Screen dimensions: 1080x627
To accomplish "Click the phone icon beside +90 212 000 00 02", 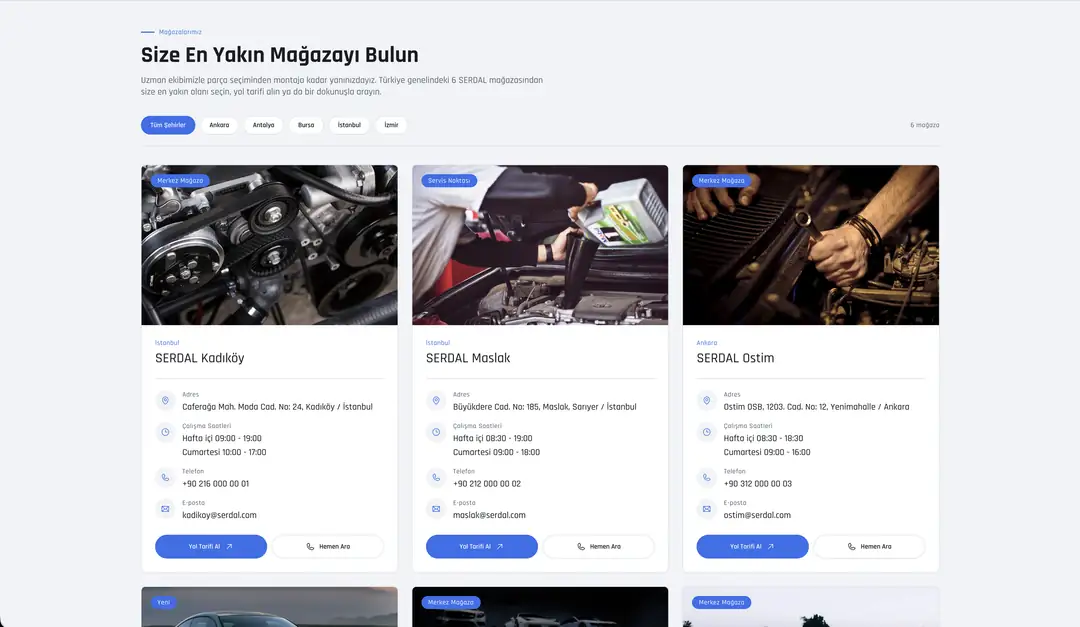I will tap(436, 477).
